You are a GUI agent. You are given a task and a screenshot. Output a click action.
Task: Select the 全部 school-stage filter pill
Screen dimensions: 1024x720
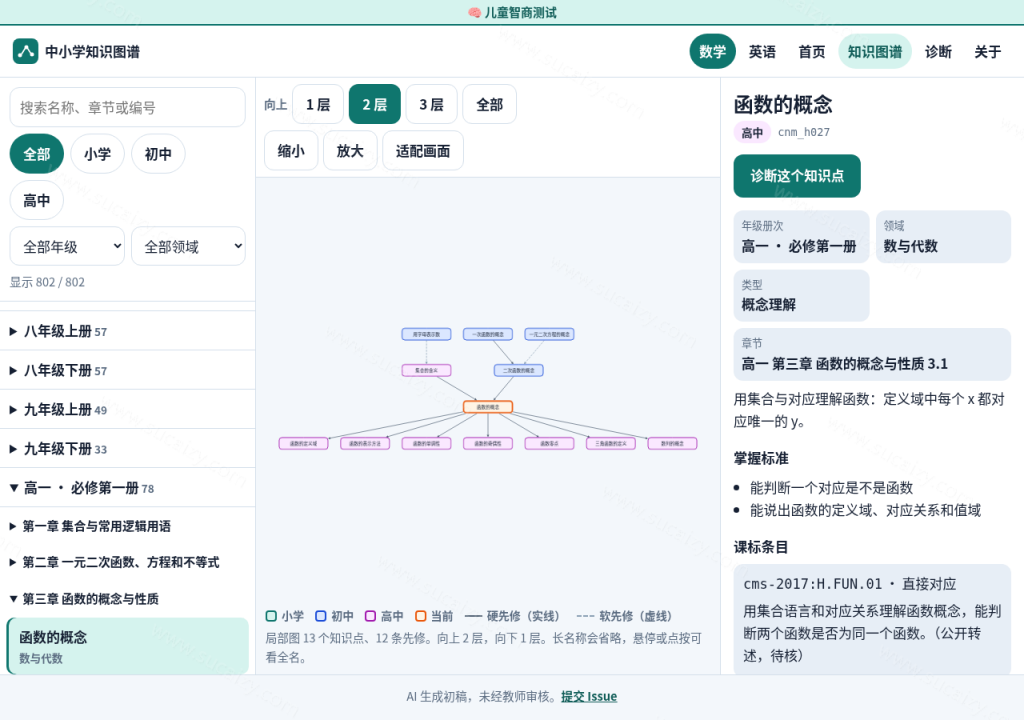click(37, 154)
